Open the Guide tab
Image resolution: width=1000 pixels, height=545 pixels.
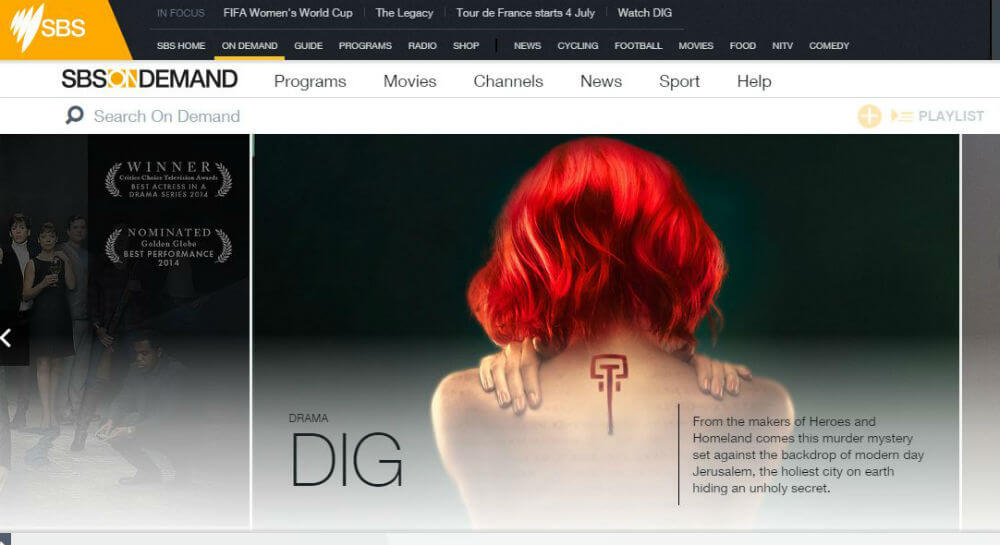[x=308, y=46]
